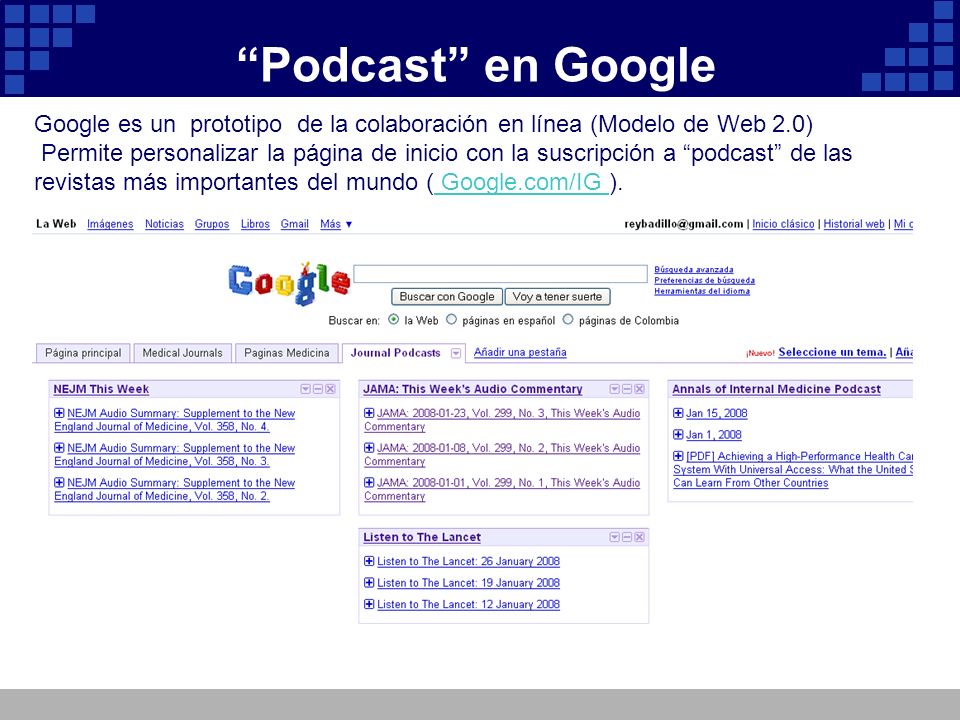
Task: Open Listen to The Lancet 12 January link
Action: pyautogui.click(x=468, y=604)
